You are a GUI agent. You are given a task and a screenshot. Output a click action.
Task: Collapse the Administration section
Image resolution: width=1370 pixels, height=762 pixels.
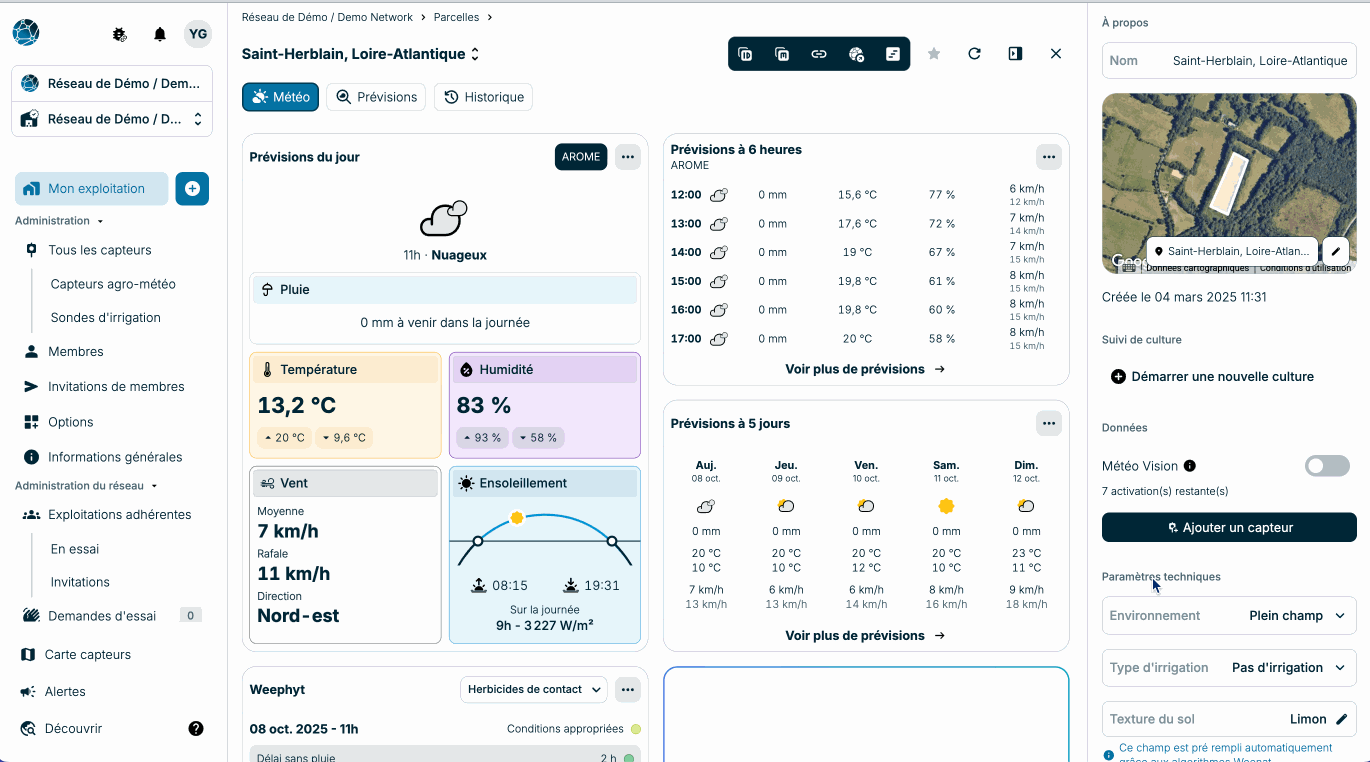(x=59, y=221)
